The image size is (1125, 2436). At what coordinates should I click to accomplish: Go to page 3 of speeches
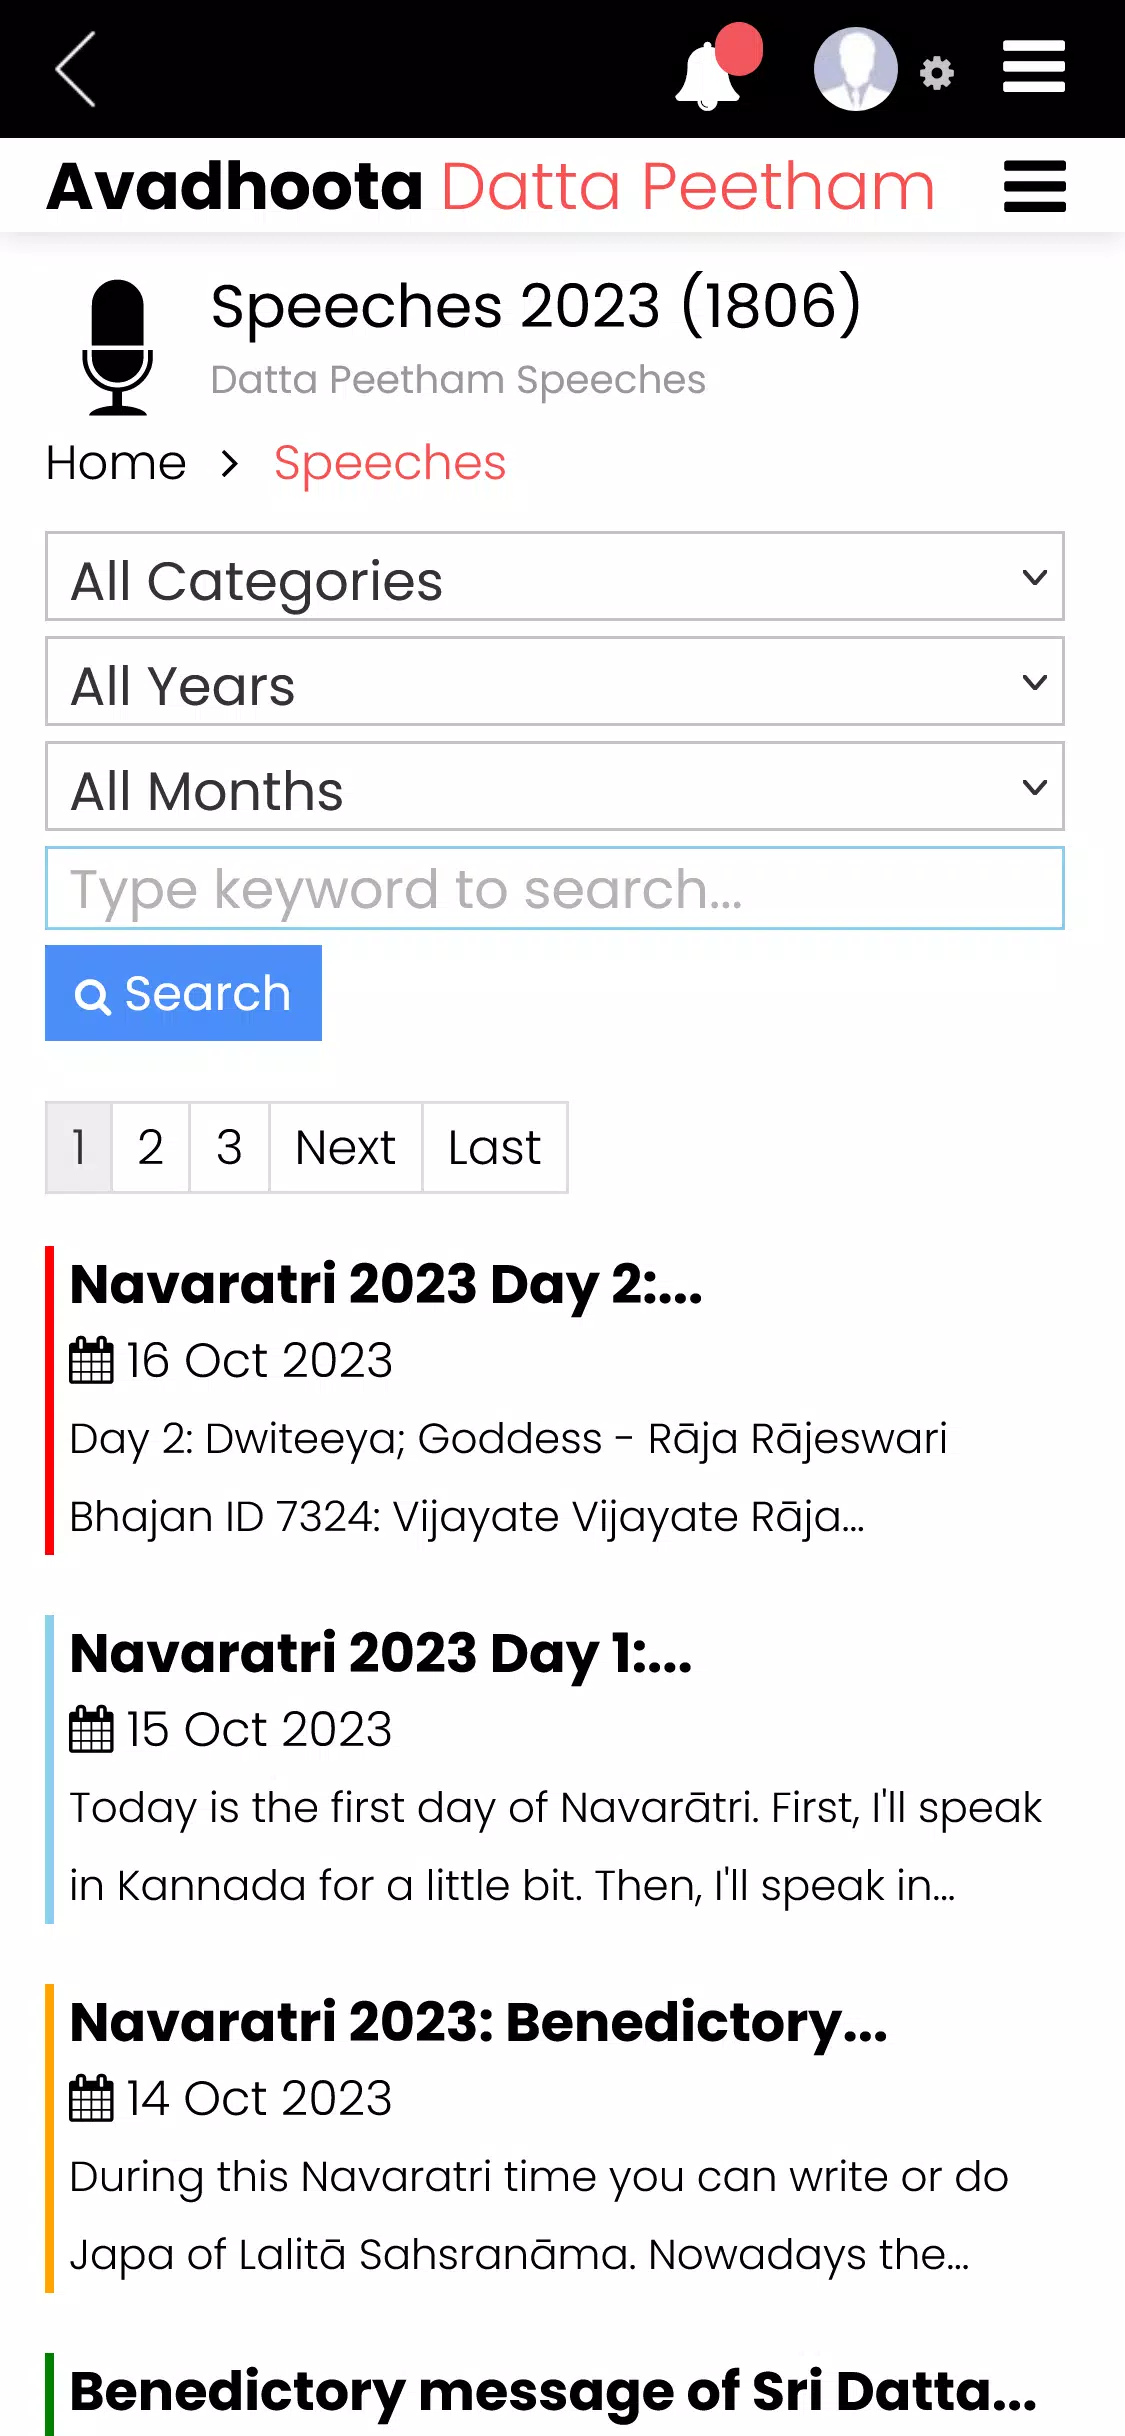point(229,1148)
